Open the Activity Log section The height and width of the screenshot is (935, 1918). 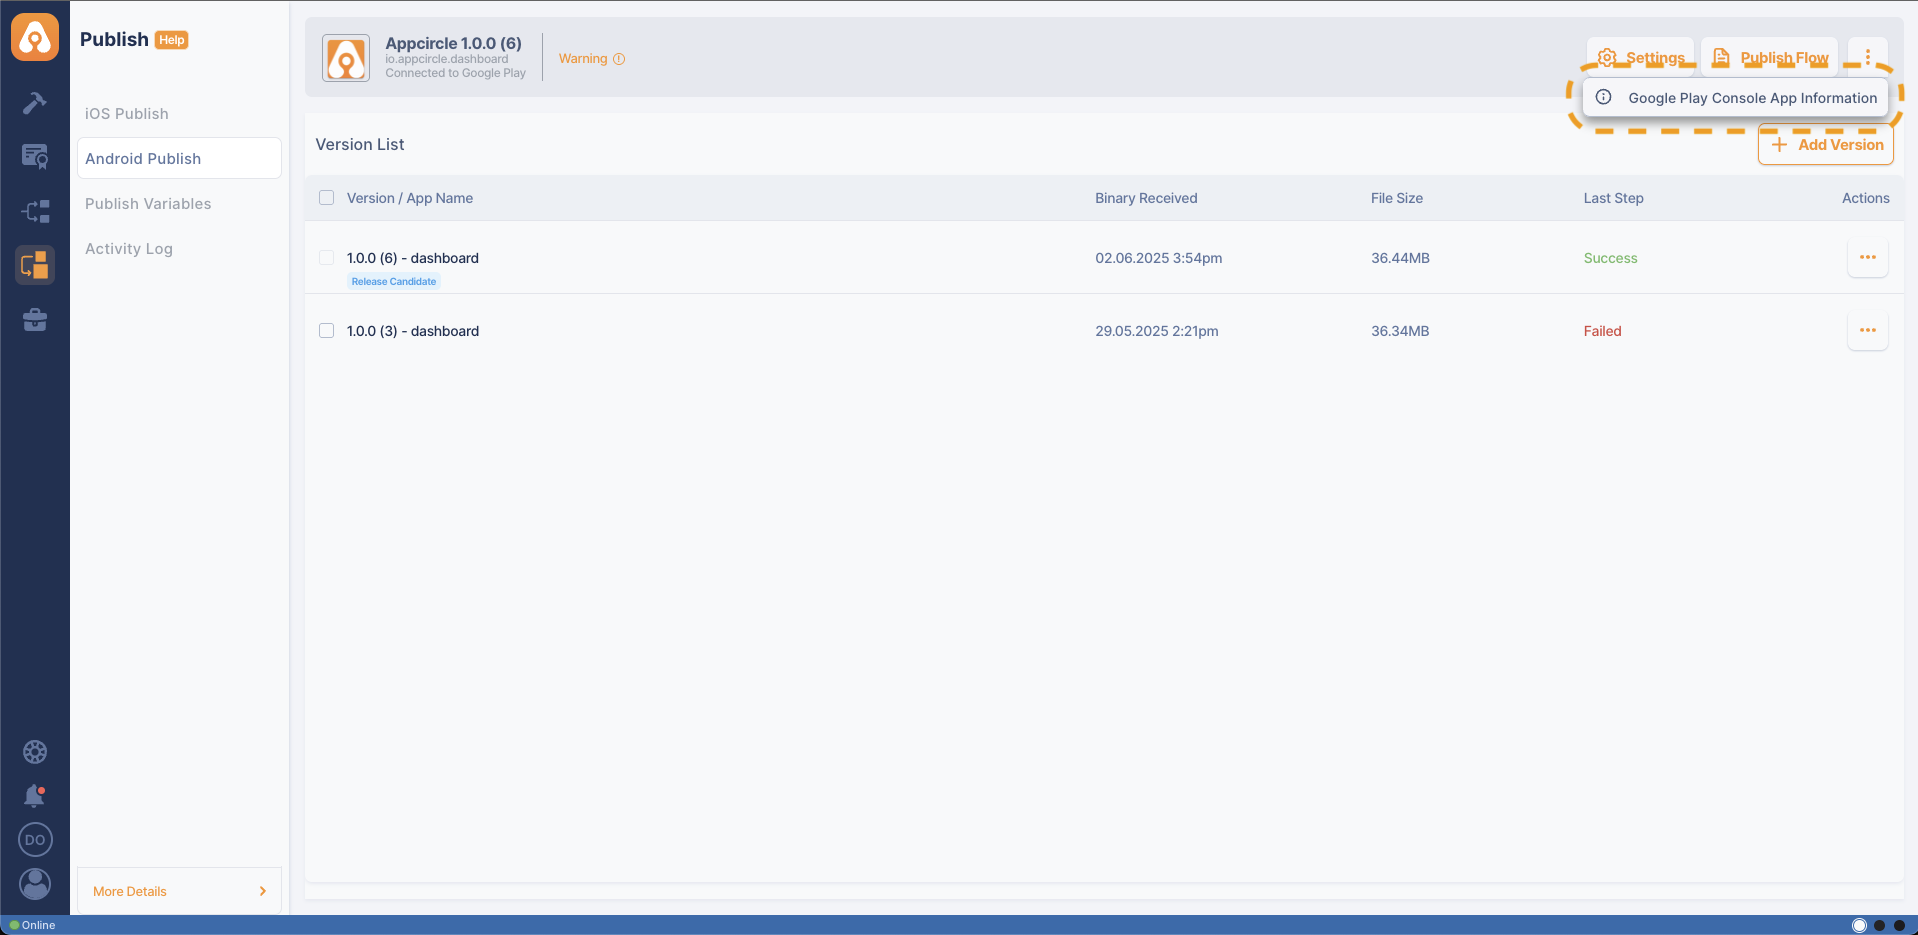pos(129,249)
